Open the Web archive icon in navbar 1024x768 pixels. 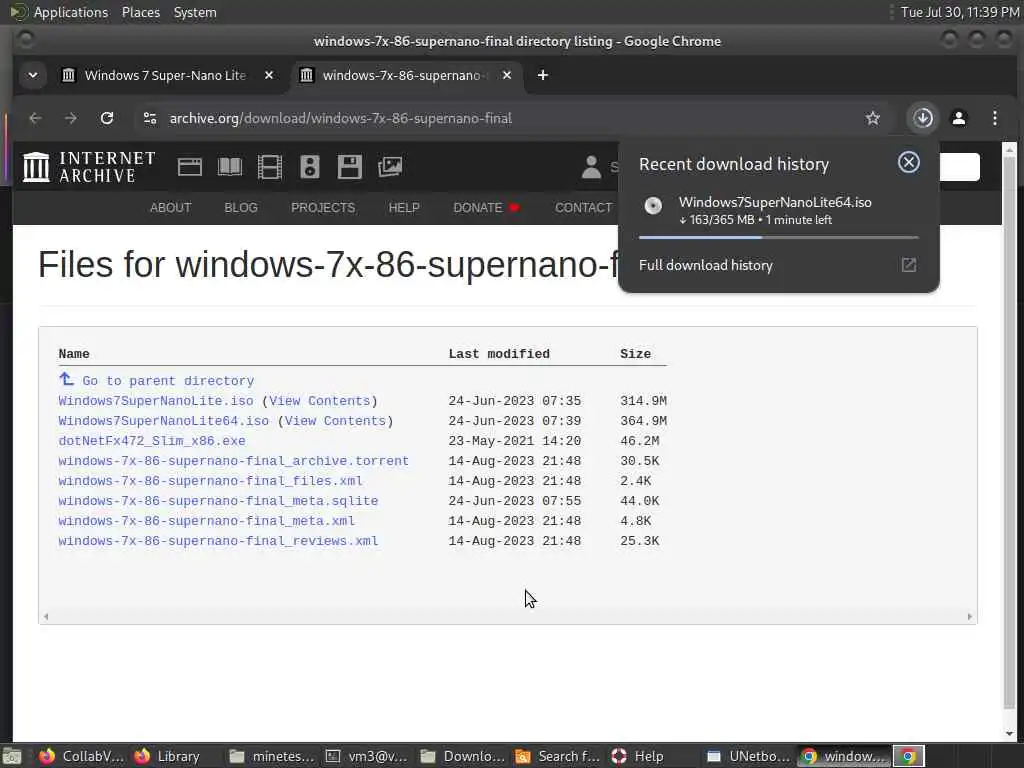tap(189, 167)
